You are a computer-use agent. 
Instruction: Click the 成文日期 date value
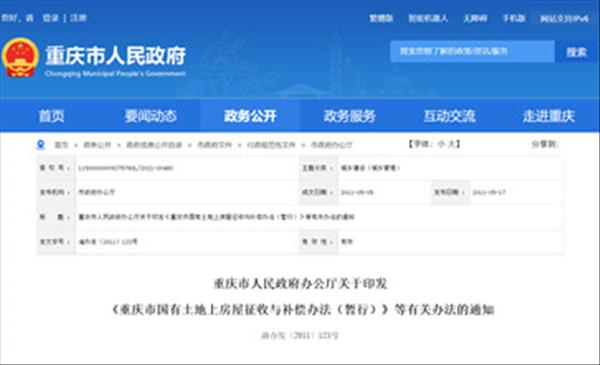(357, 192)
